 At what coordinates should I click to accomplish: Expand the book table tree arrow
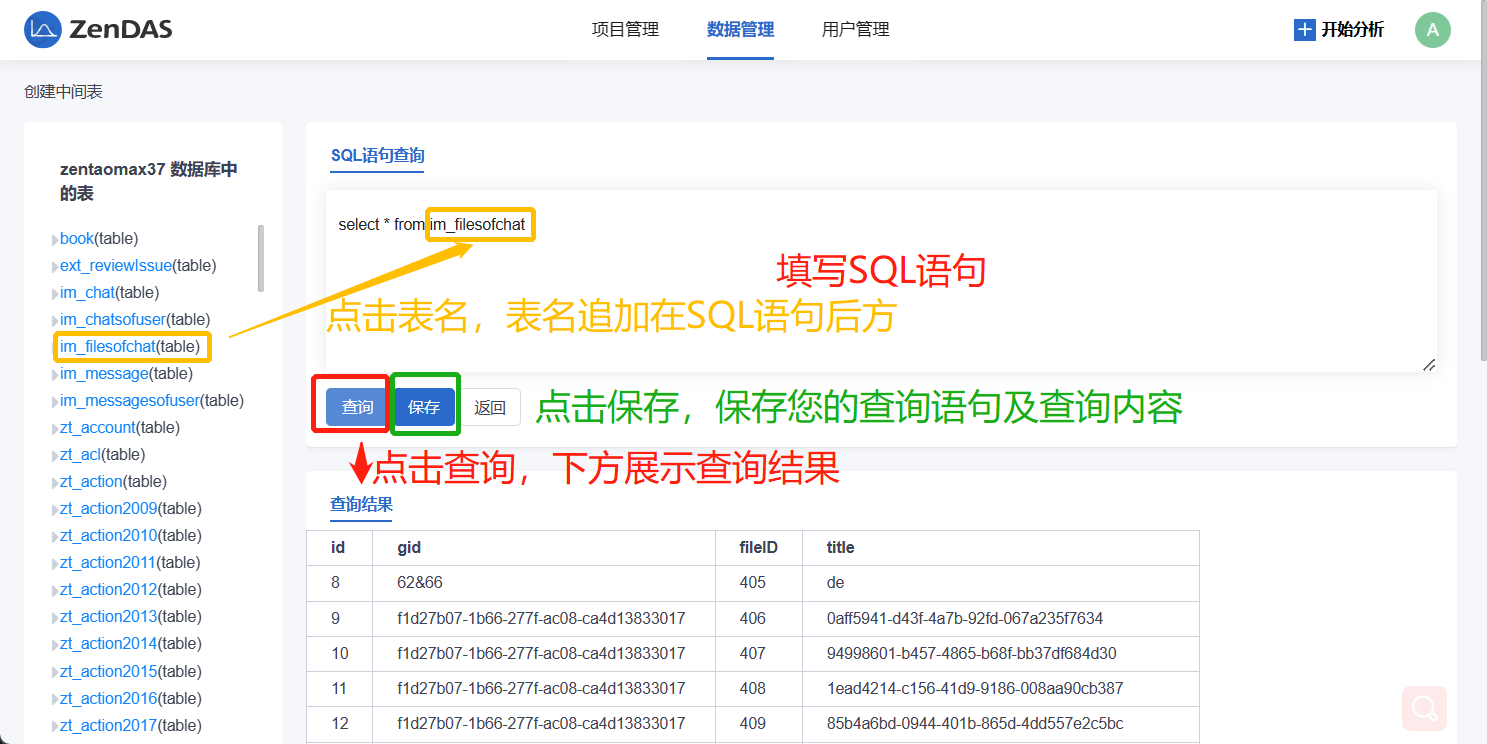[55, 240]
